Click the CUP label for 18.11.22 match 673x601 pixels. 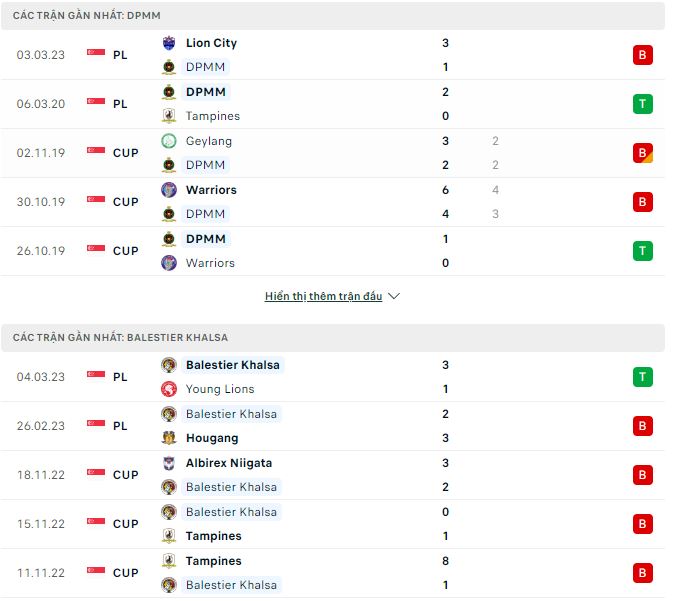[125, 475]
